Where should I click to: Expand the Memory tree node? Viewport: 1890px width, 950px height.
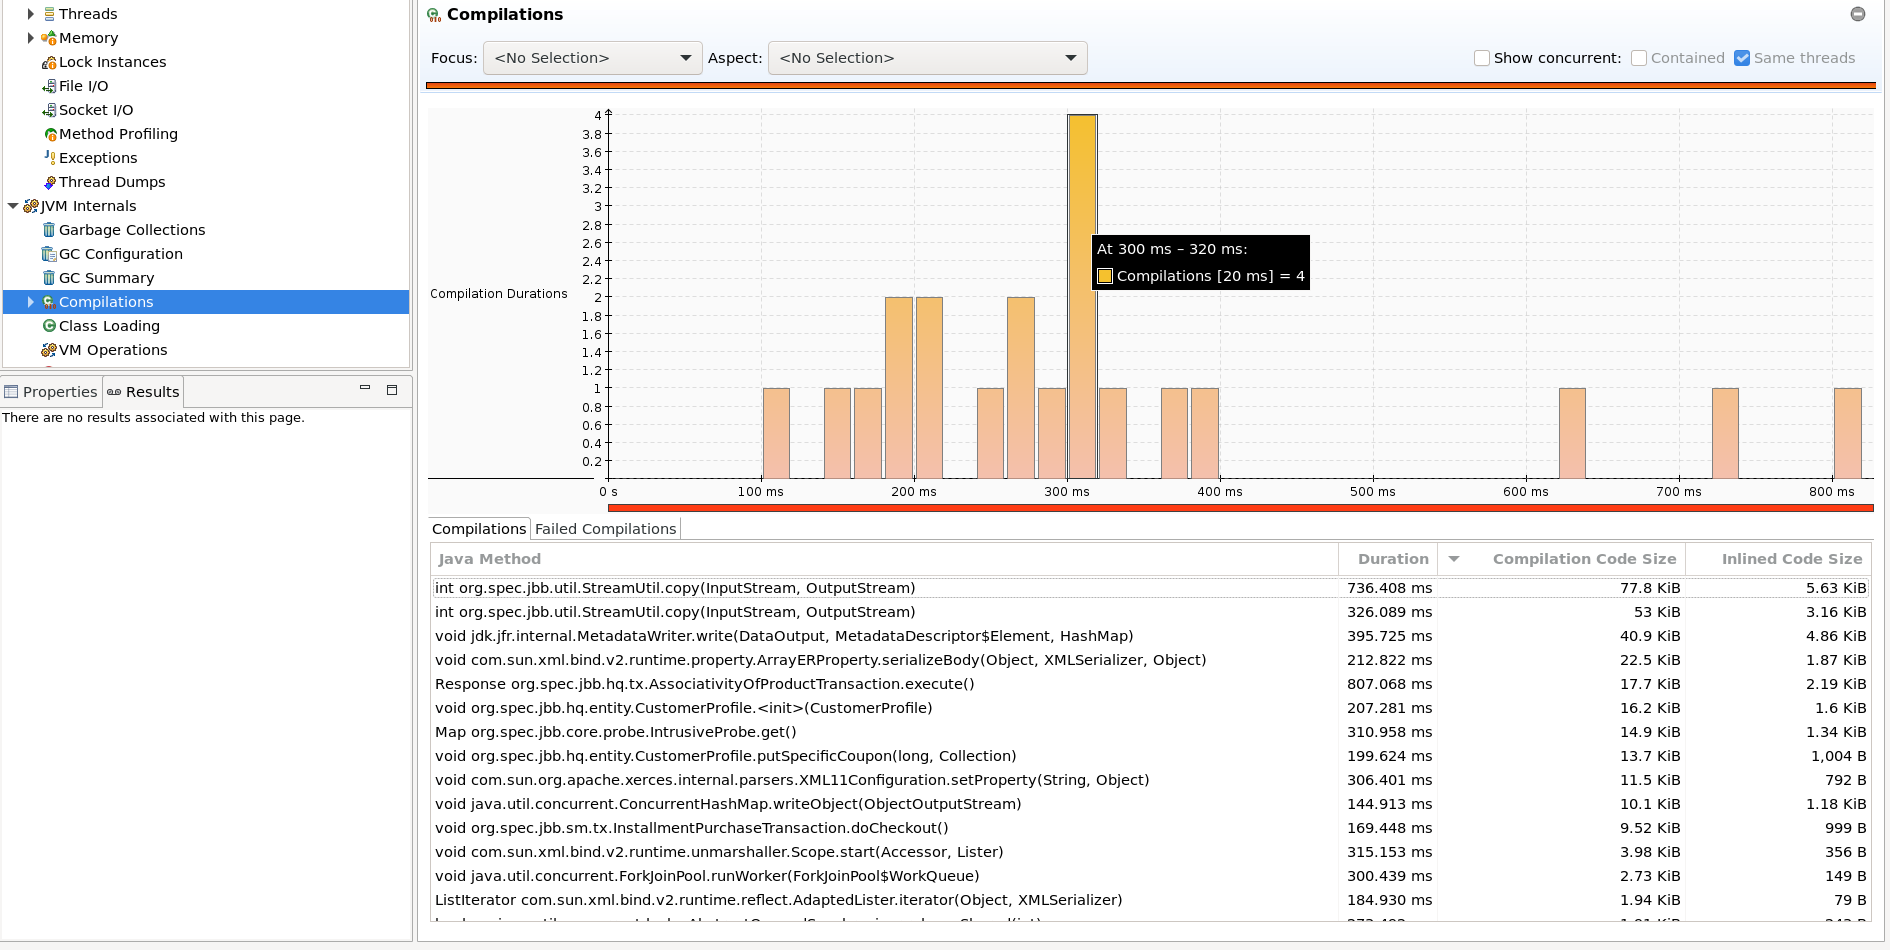[30, 38]
